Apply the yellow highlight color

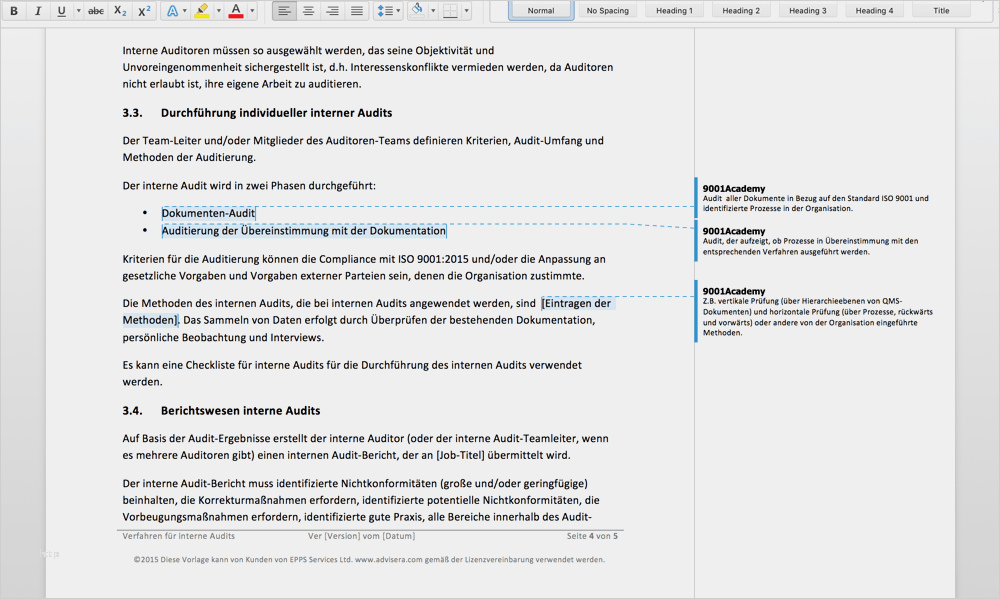[202, 11]
